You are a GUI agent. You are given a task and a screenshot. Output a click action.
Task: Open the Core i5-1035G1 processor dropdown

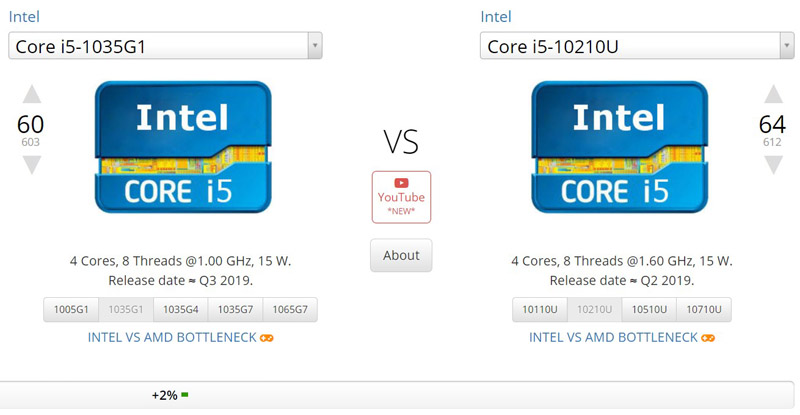pos(165,46)
